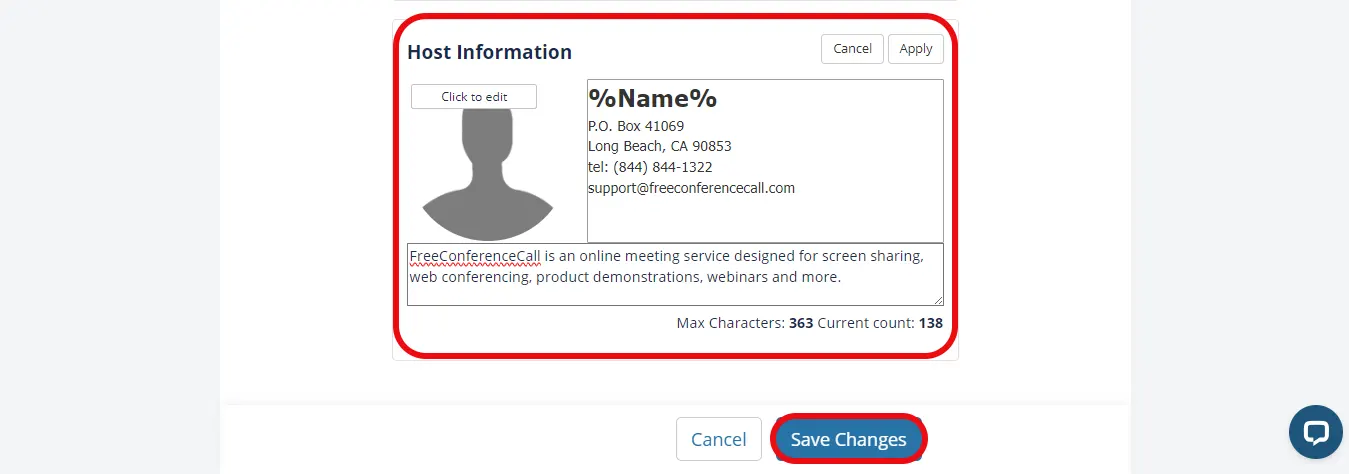
Task: Click Apply in Host Information panel
Action: [915, 49]
